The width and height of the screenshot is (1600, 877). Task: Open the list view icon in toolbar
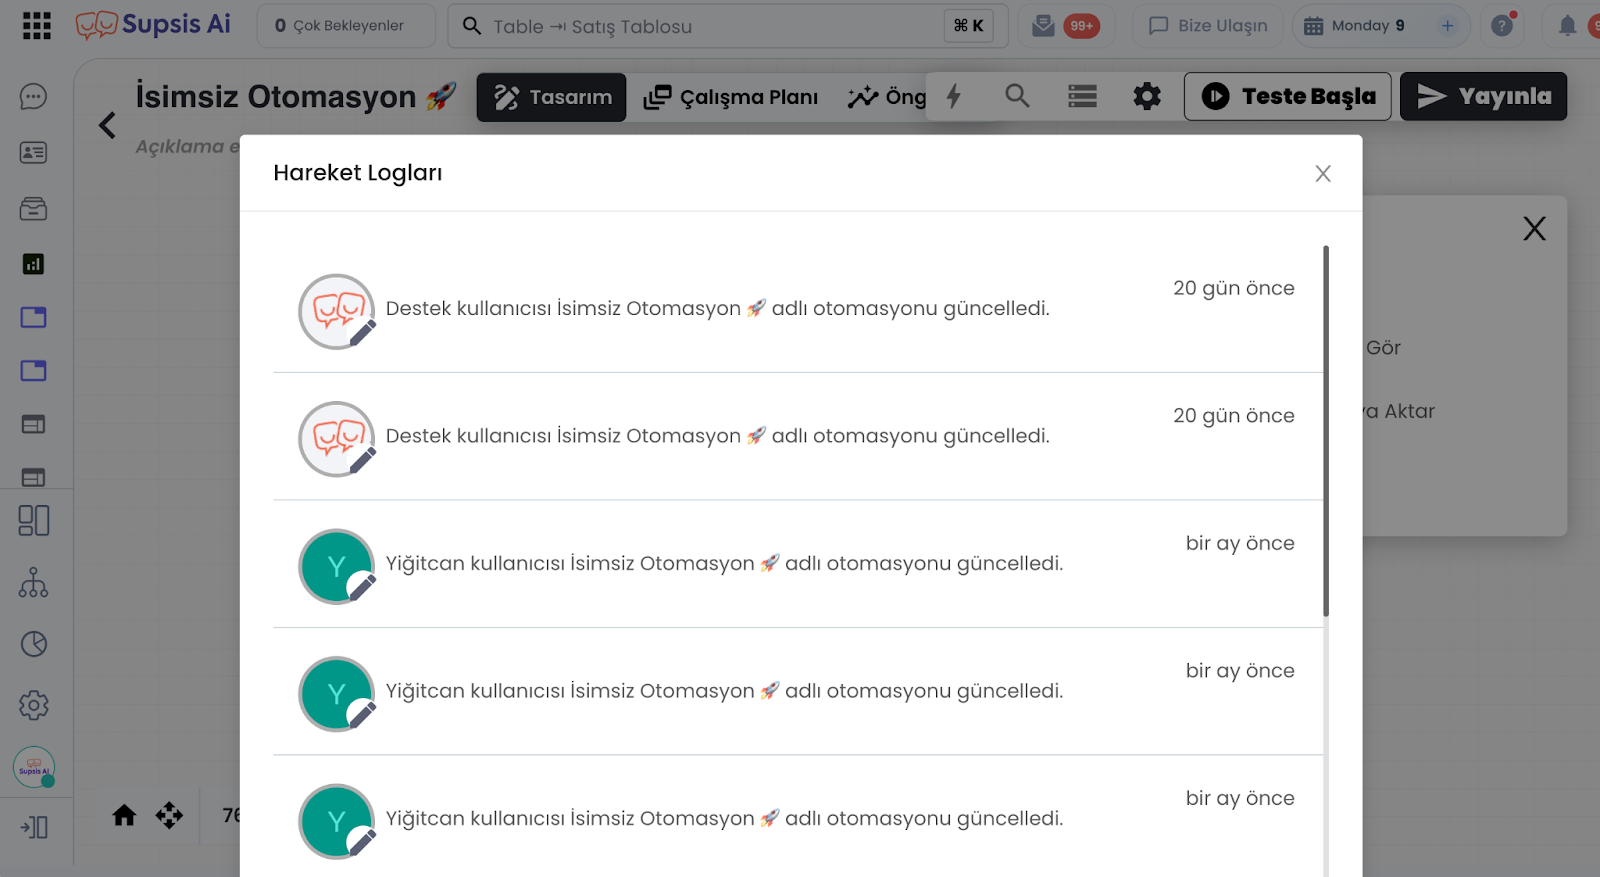(x=1082, y=96)
